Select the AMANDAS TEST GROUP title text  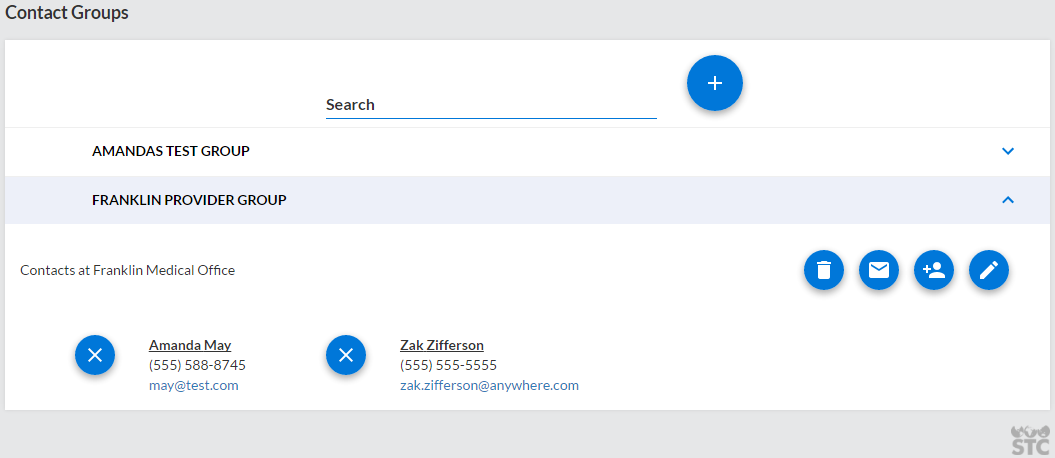pos(171,151)
